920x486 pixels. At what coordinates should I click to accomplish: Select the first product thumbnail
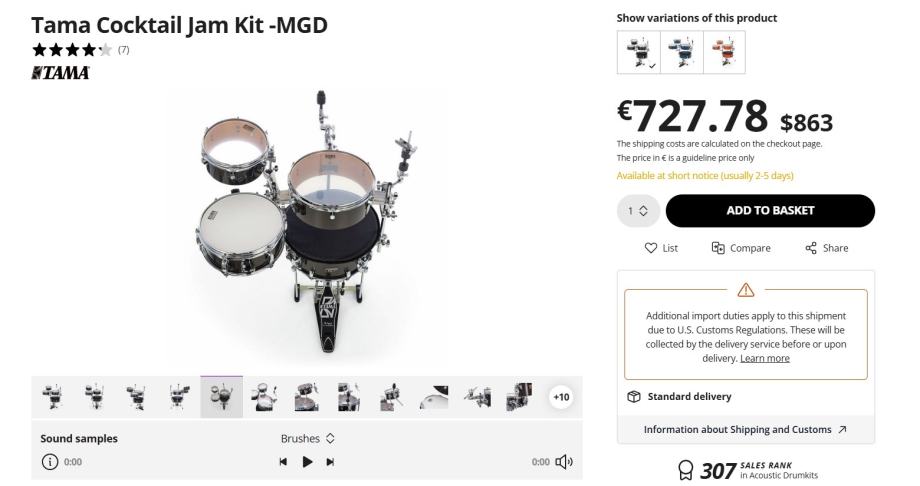click(52, 397)
